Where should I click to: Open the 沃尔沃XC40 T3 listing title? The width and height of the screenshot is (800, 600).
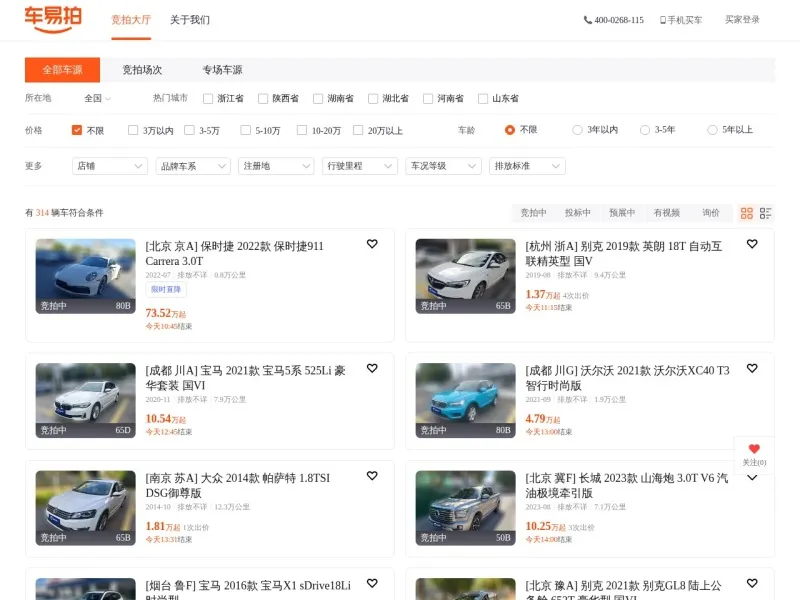point(628,378)
